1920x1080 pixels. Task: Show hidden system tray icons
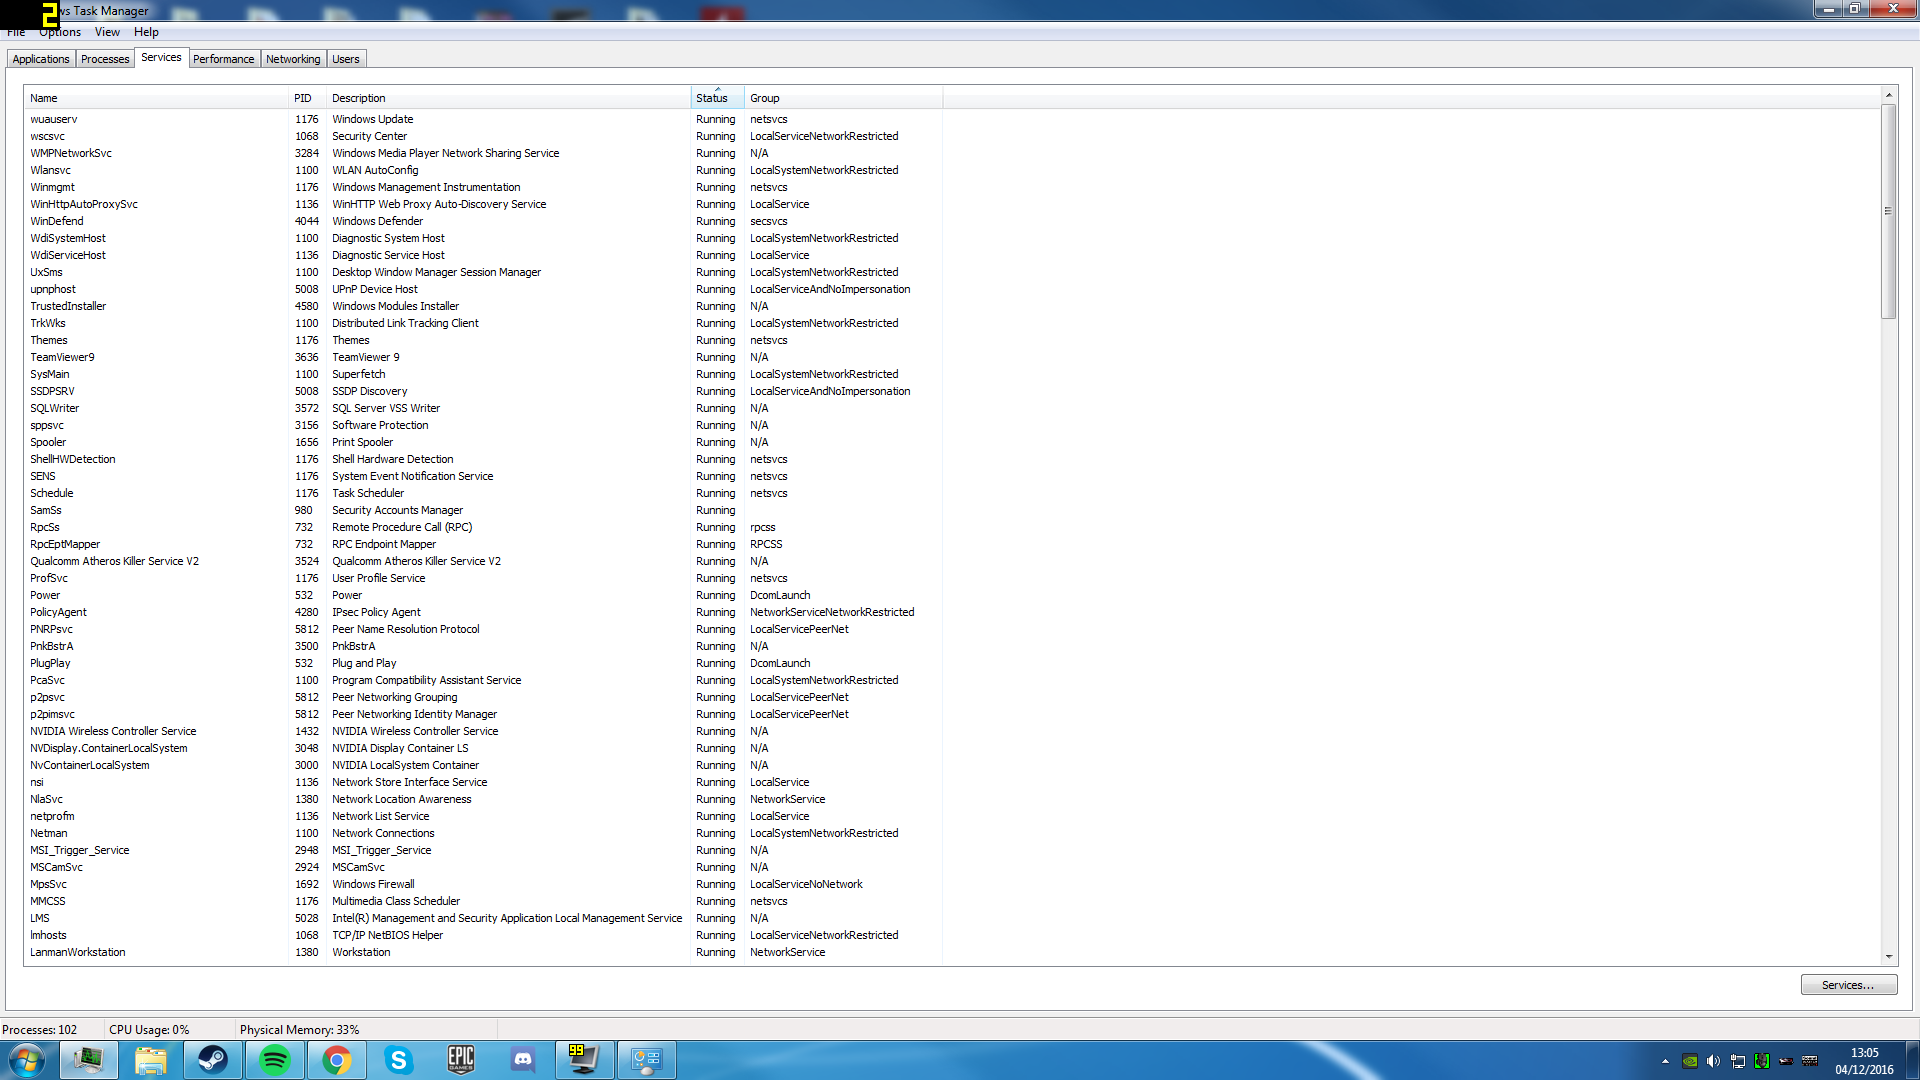(x=1665, y=1061)
